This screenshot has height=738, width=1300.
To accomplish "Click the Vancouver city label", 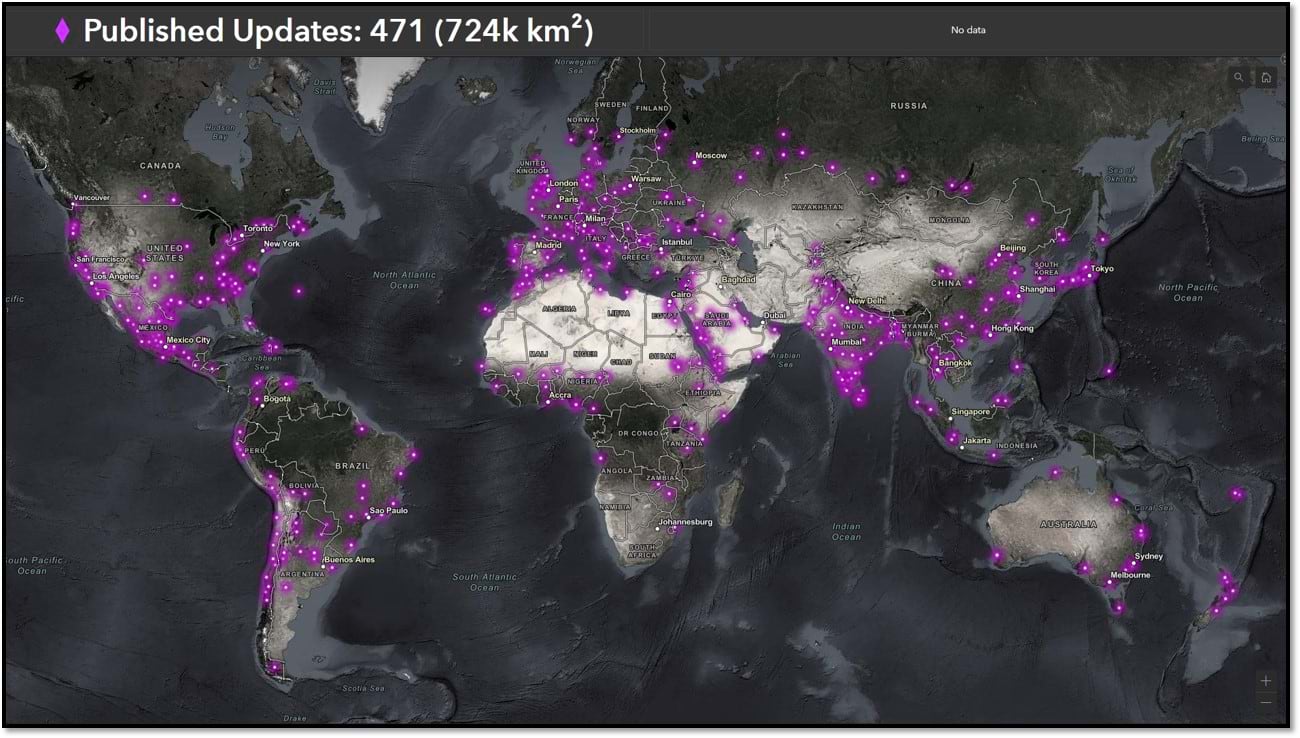I will tap(90, 198).
